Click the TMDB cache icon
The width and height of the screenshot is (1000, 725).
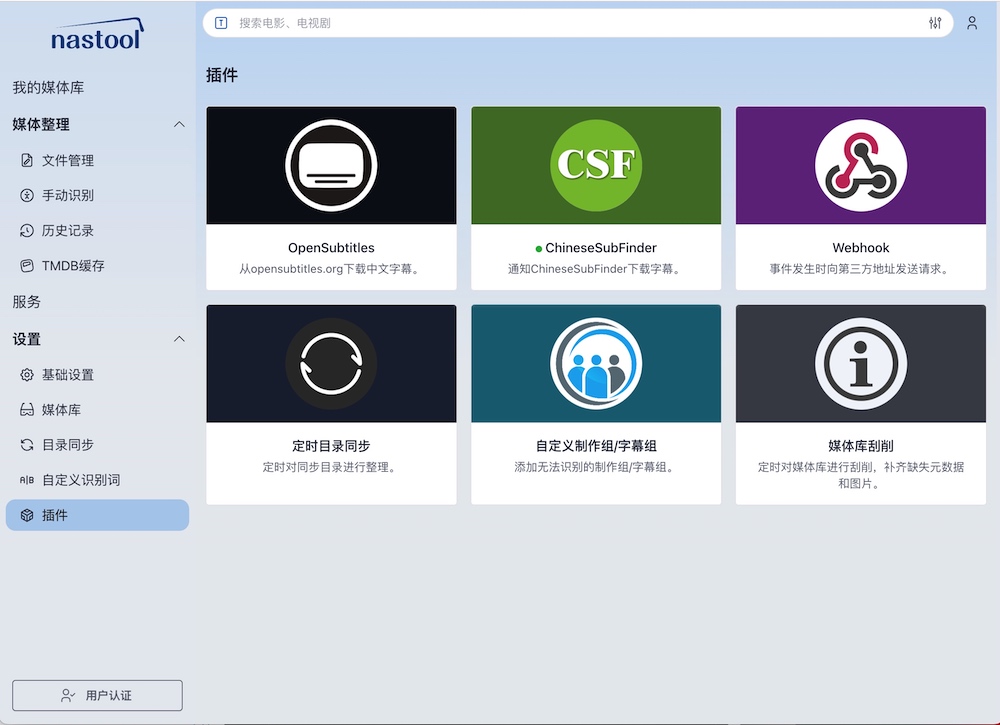click(x=27, y=265)
